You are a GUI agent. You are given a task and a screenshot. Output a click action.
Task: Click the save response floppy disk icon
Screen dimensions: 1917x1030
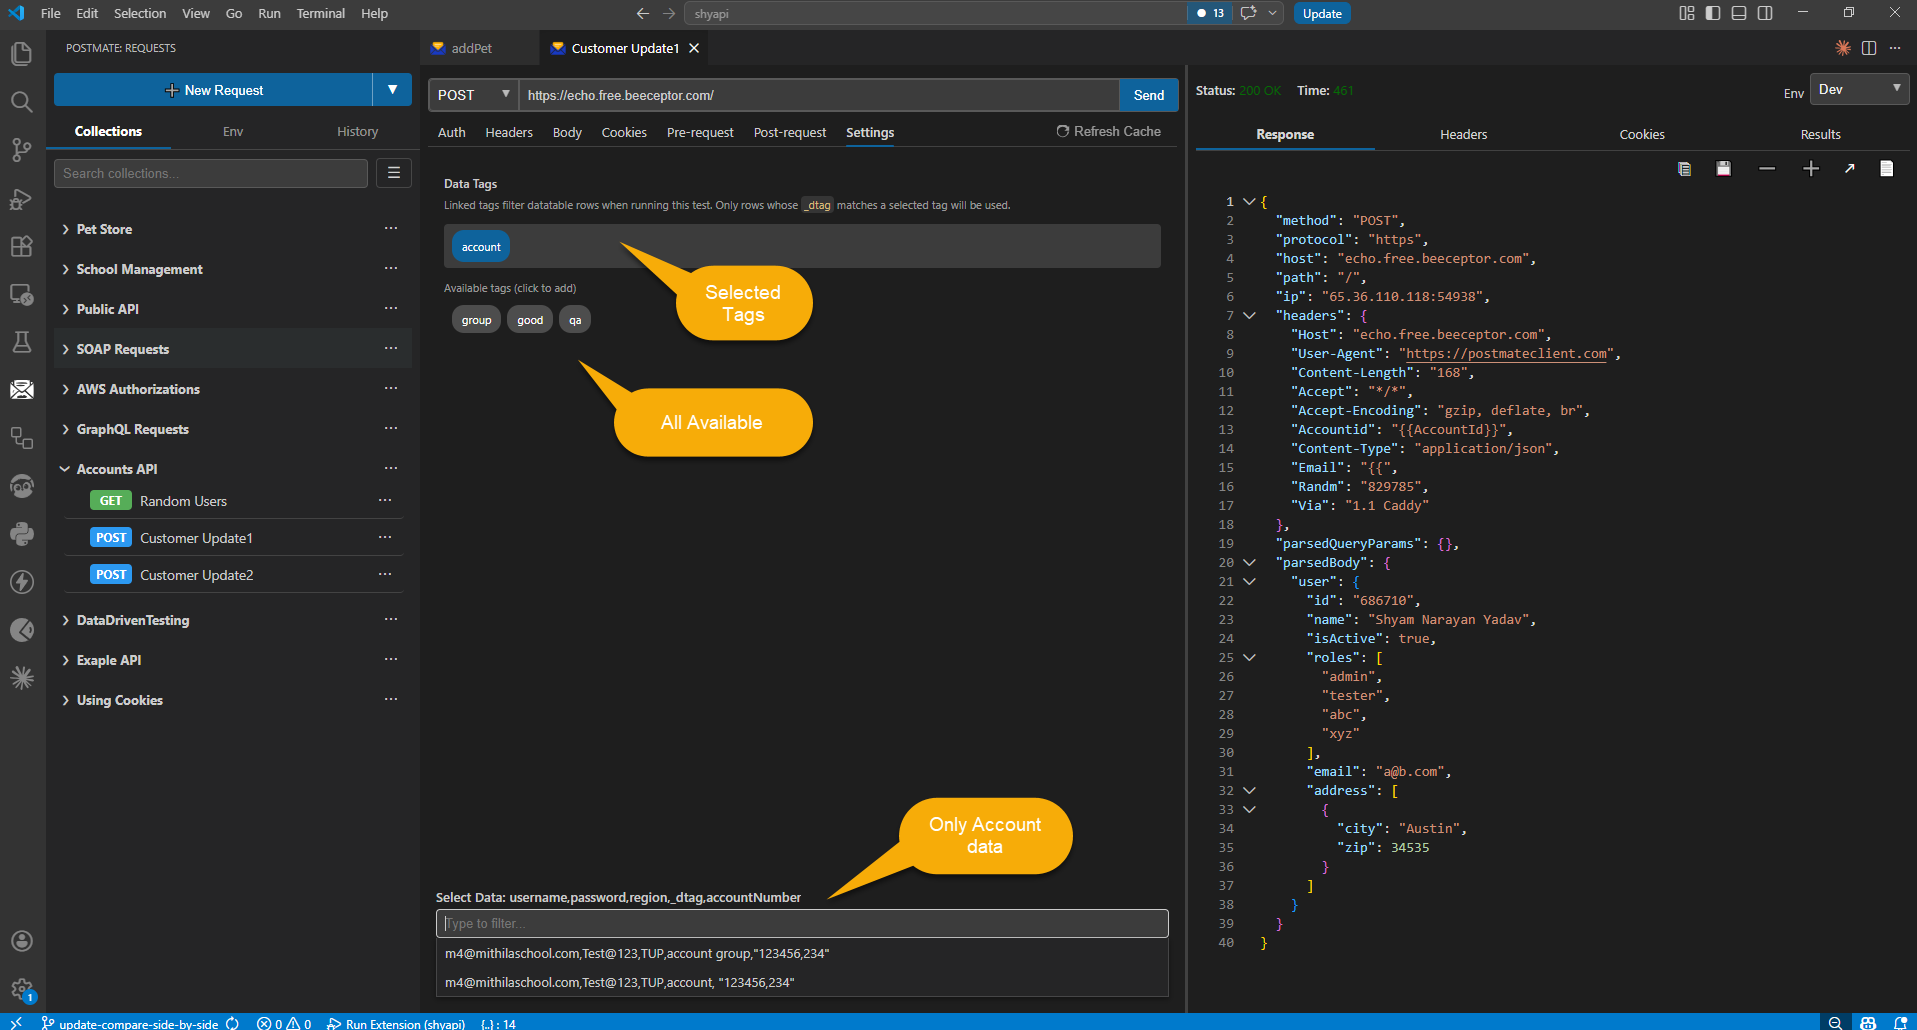1723,169
